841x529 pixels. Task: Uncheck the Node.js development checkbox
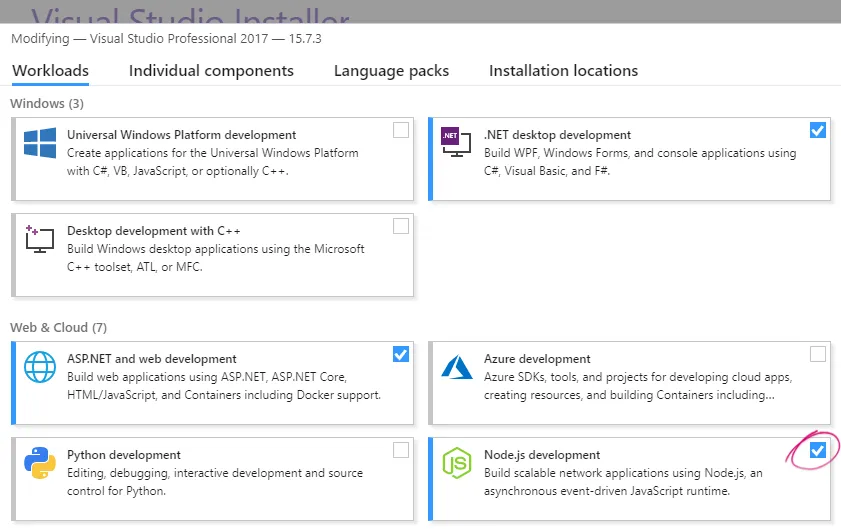818,450
